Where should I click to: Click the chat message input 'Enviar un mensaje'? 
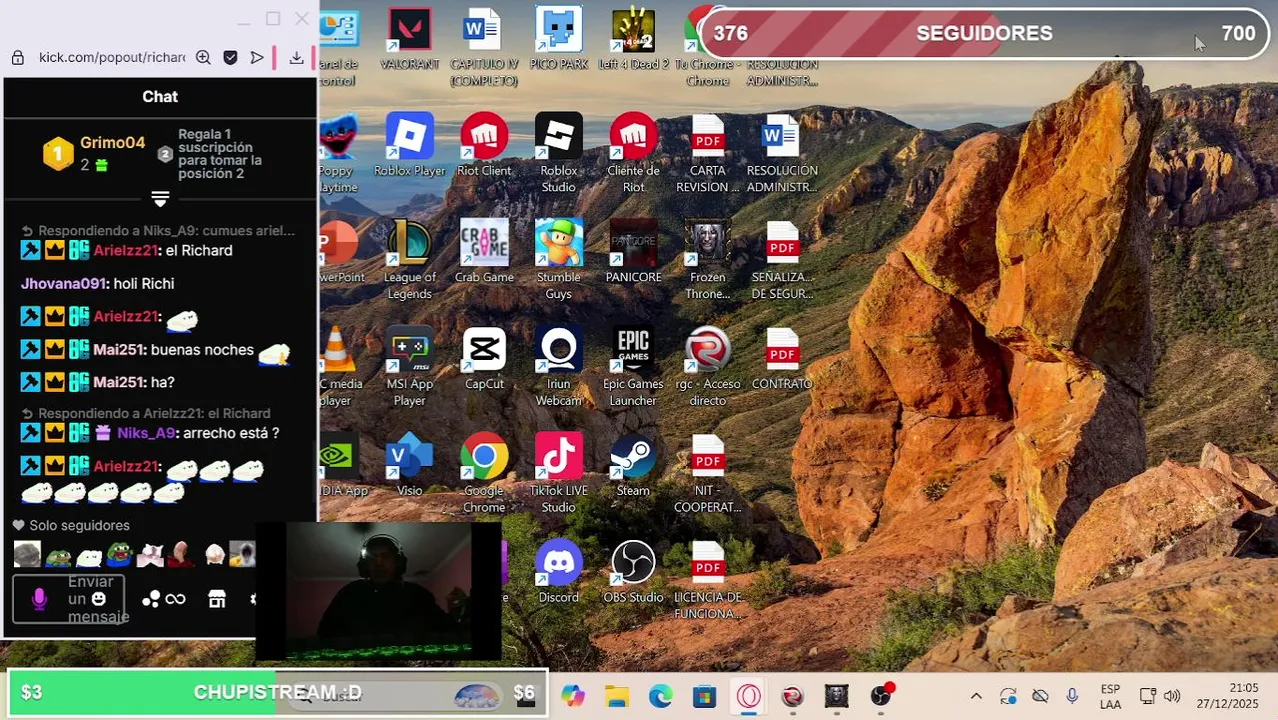point(68,599)
